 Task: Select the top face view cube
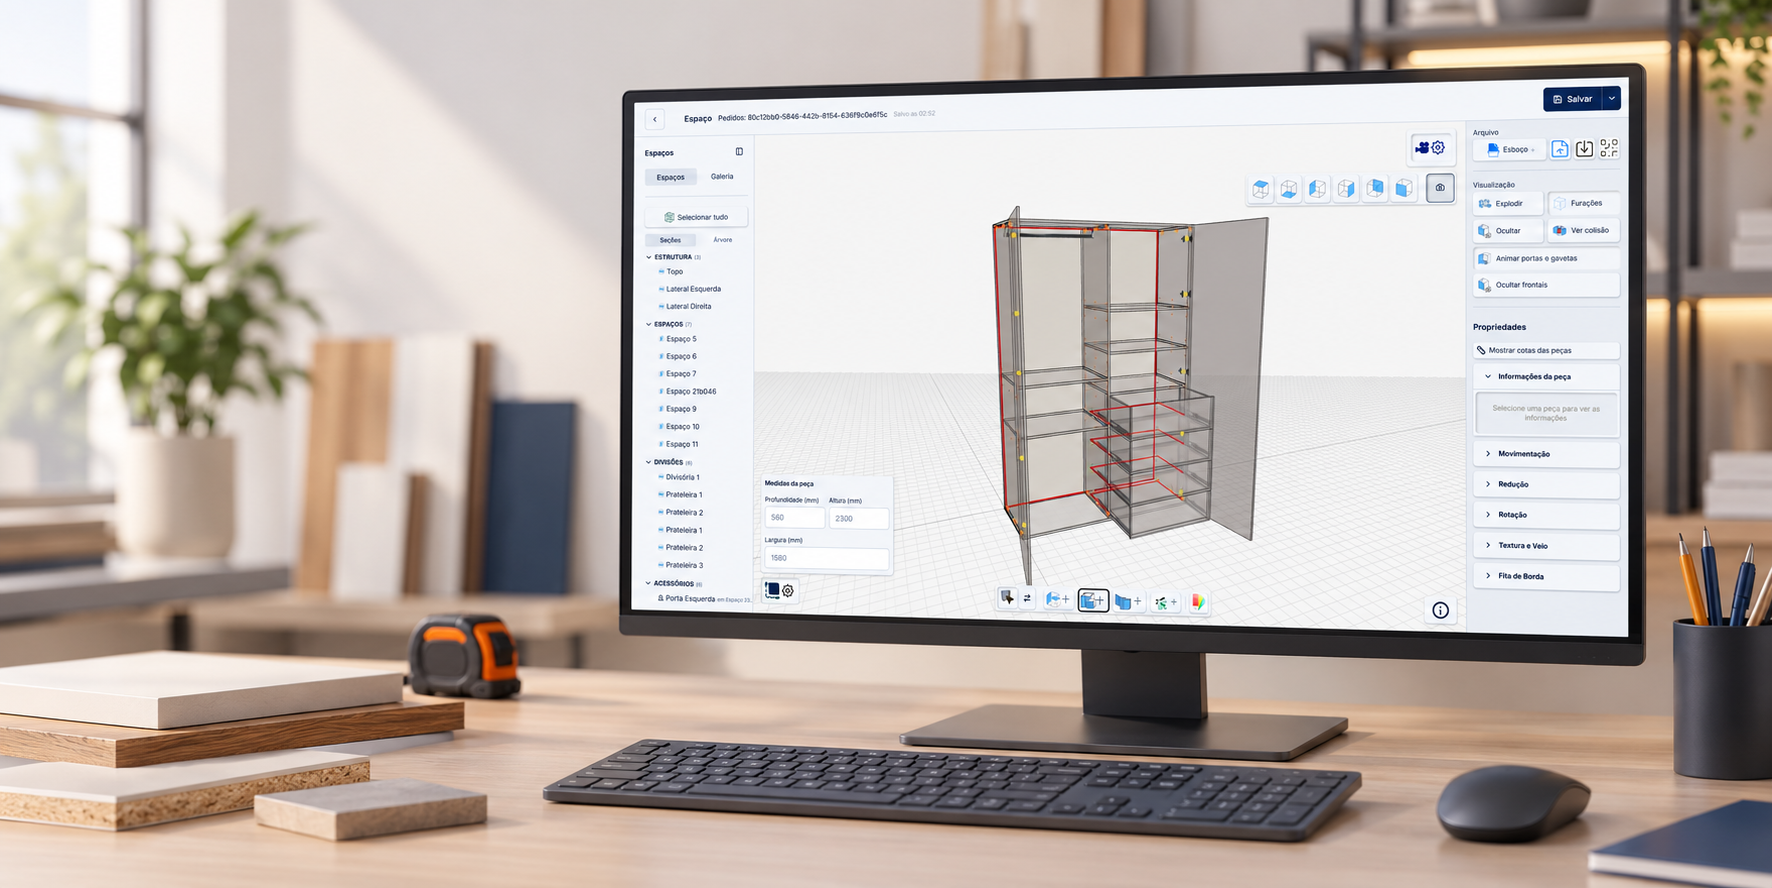1261,189
